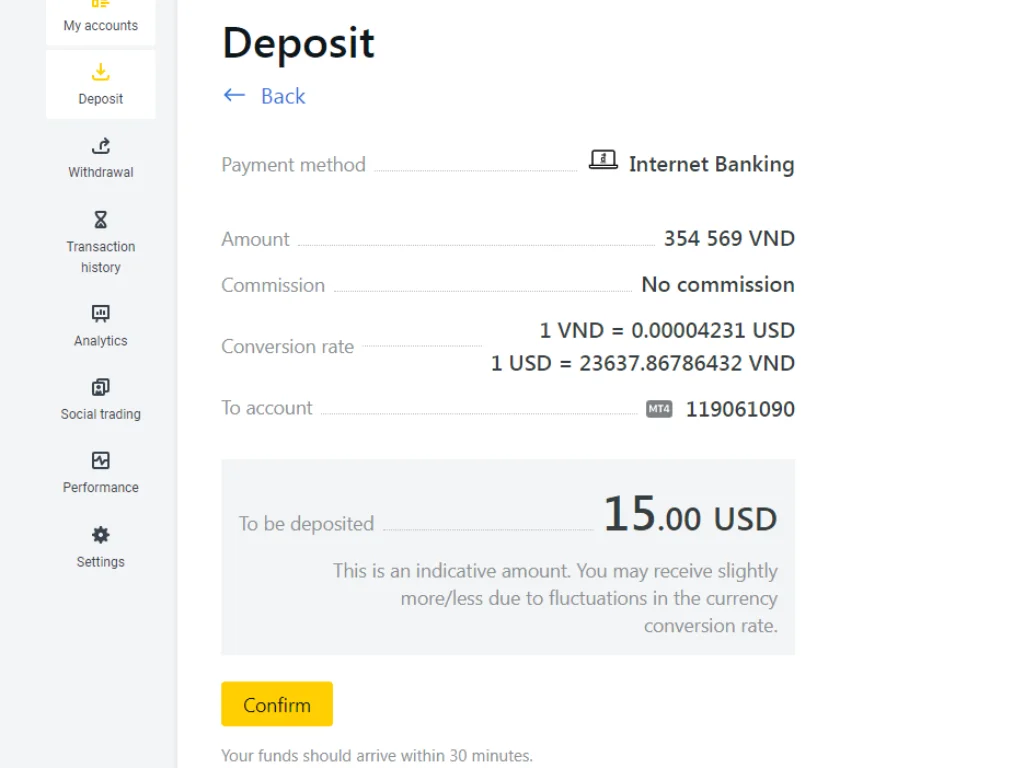Click the Transaction history hourglass icon
This screenshot has width=1024, height=768.
(x=100, y=220)
